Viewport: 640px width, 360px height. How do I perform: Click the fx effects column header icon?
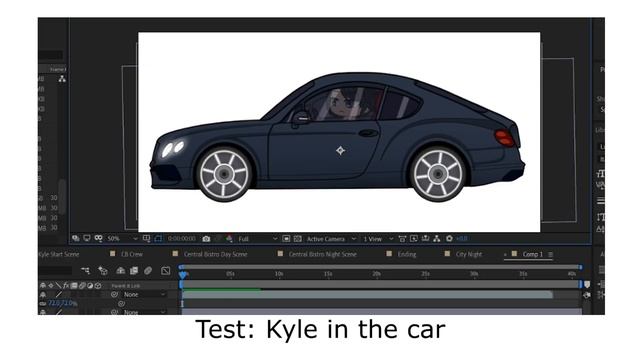point(66,286)
